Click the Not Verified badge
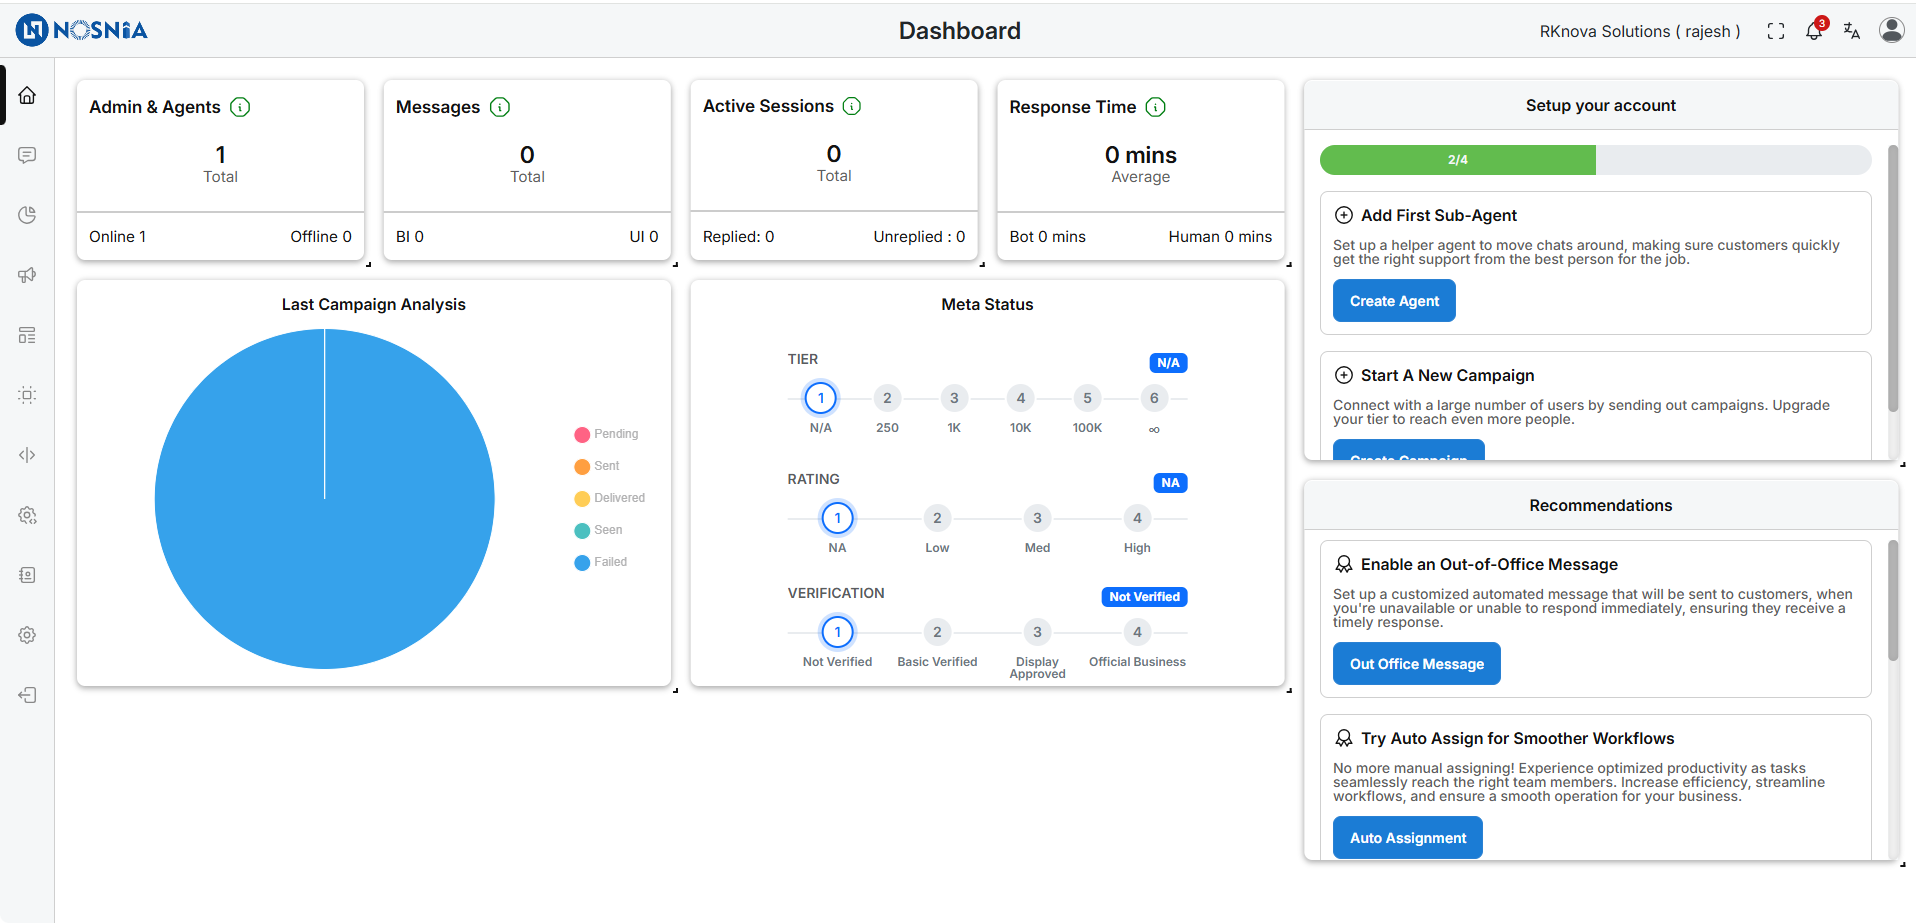 1144,597
